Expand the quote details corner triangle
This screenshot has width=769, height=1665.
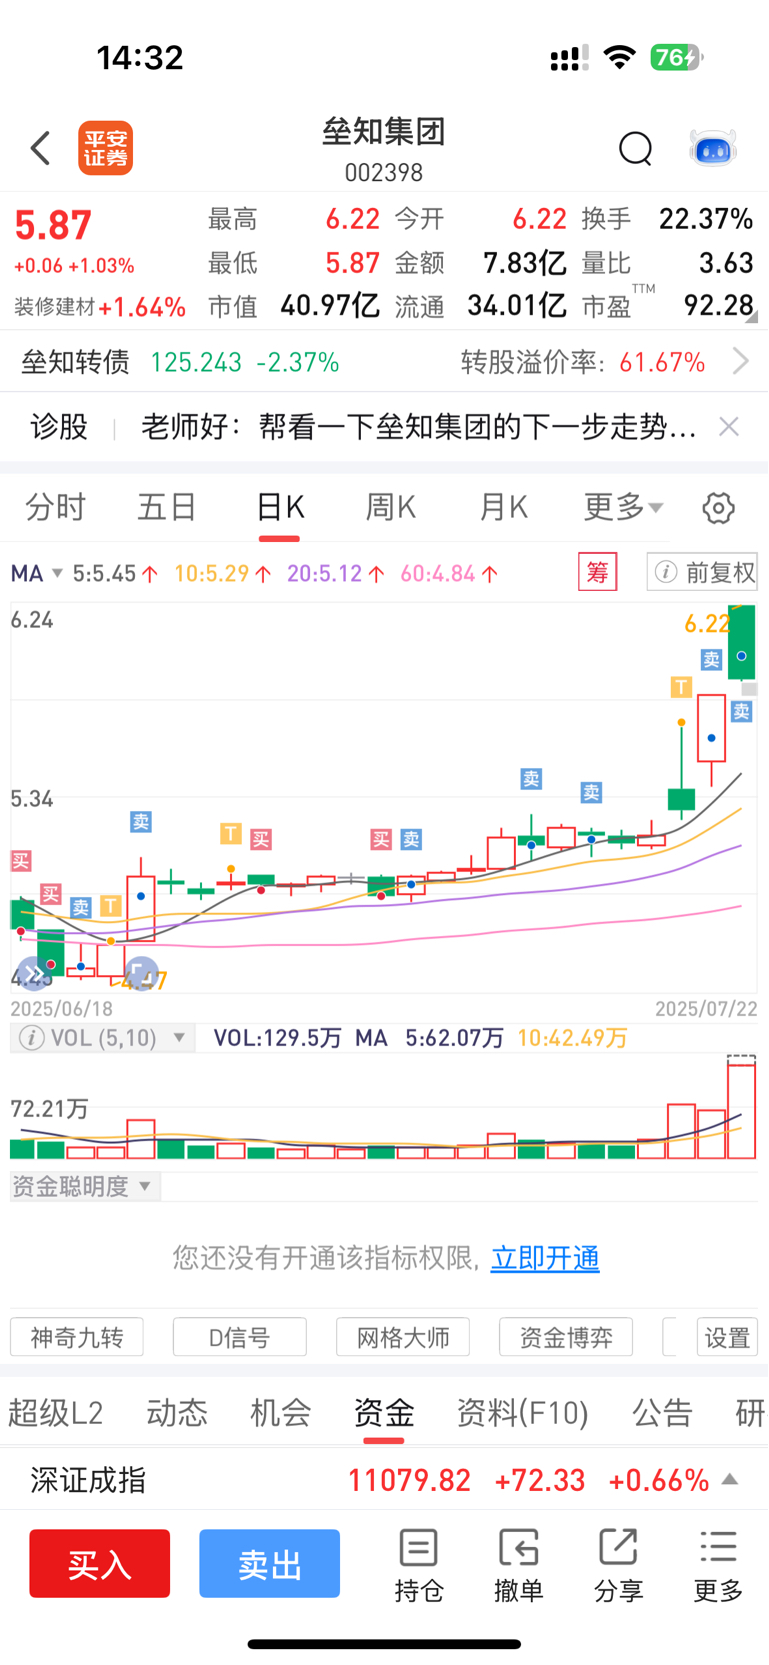pyautogui.click(x=751, y=317)
